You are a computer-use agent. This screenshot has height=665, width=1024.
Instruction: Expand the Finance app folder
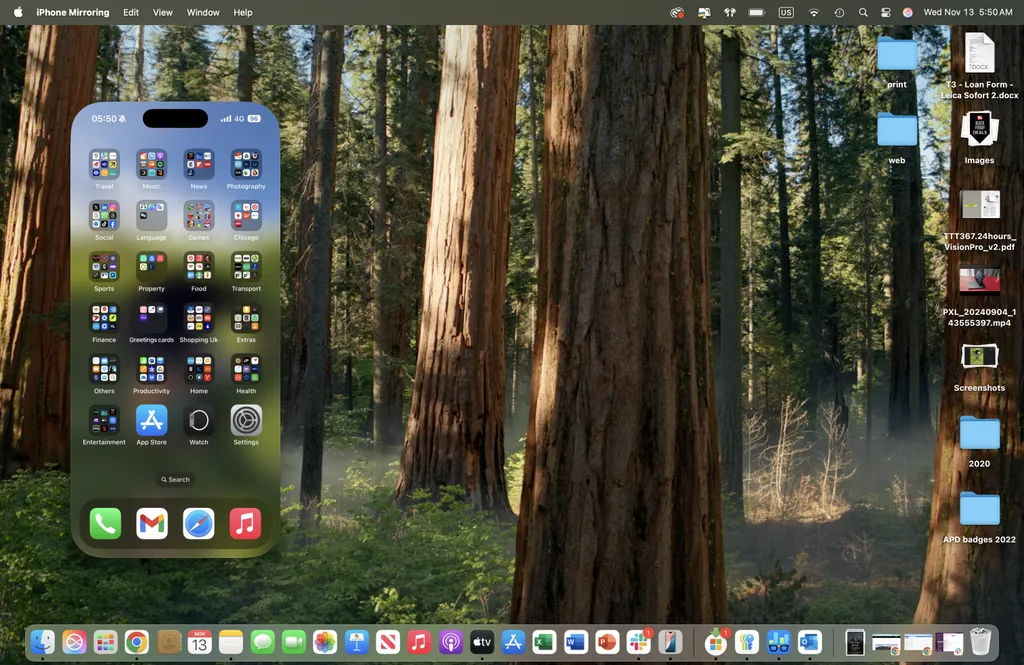pyautogui.click(x=104, y=318)
